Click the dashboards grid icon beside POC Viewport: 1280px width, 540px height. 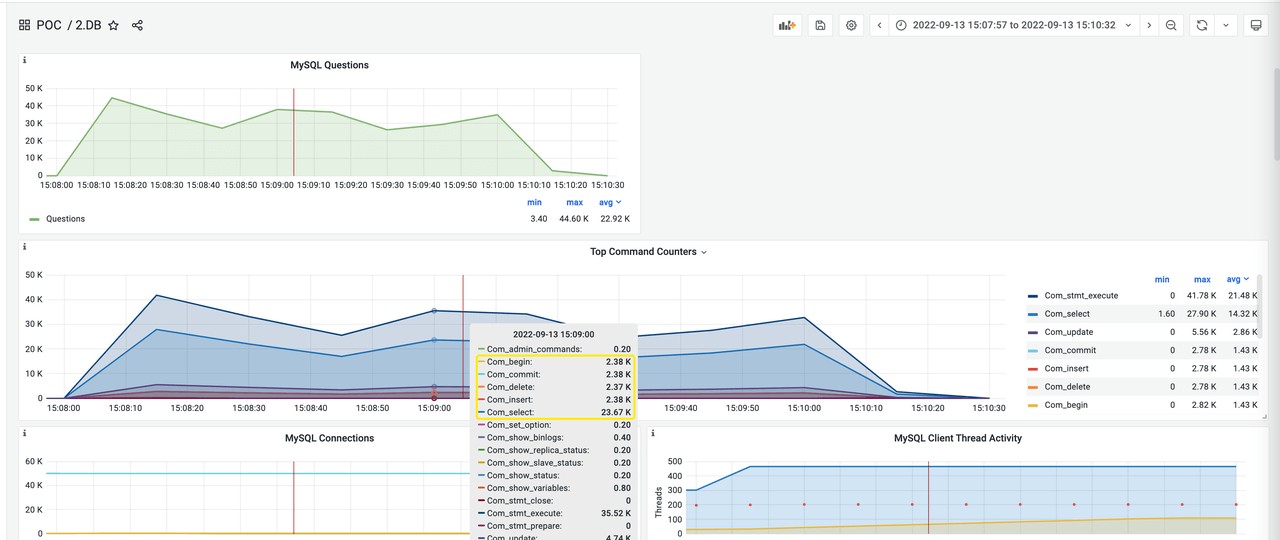[24, 25]
